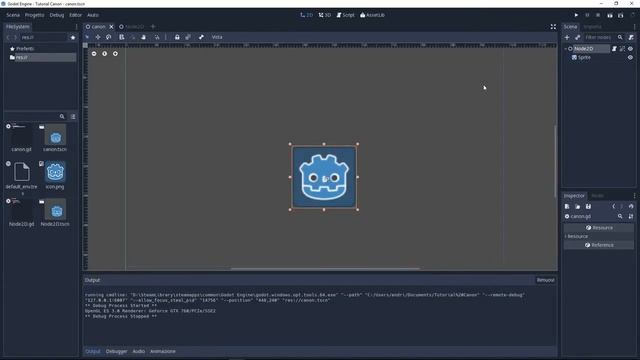This screenshot has width=640, height=360.
Task: Lock the selected object
Action: point(177,37)
